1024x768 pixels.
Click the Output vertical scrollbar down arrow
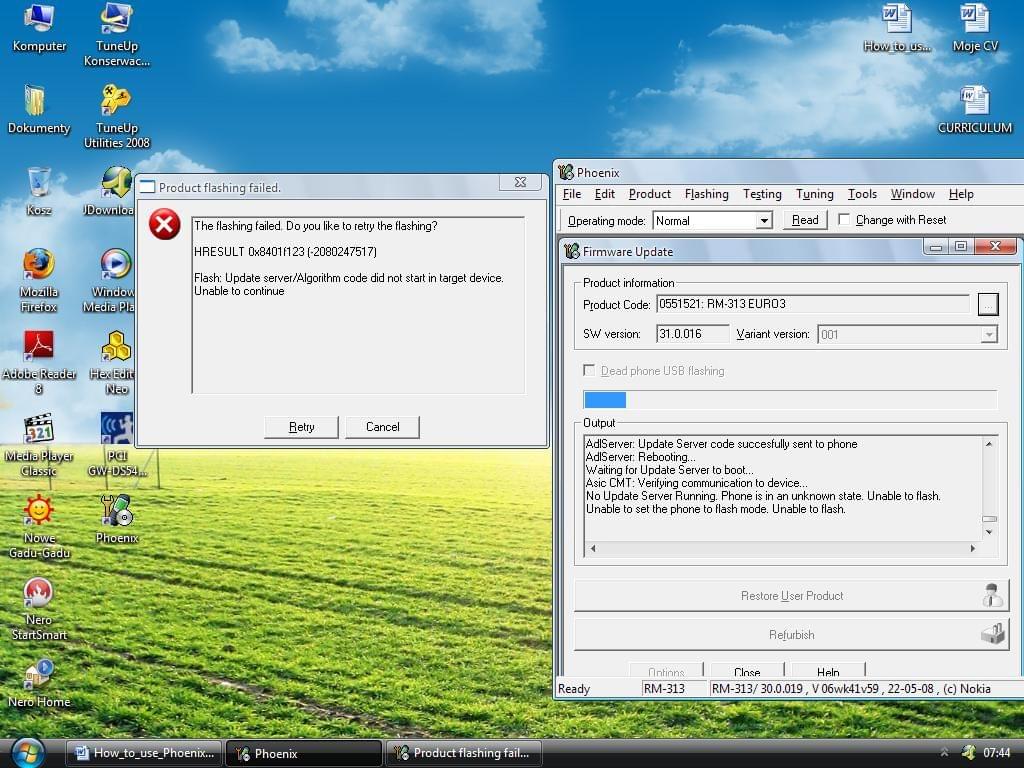pyautogui.click(x=989, y=533)
